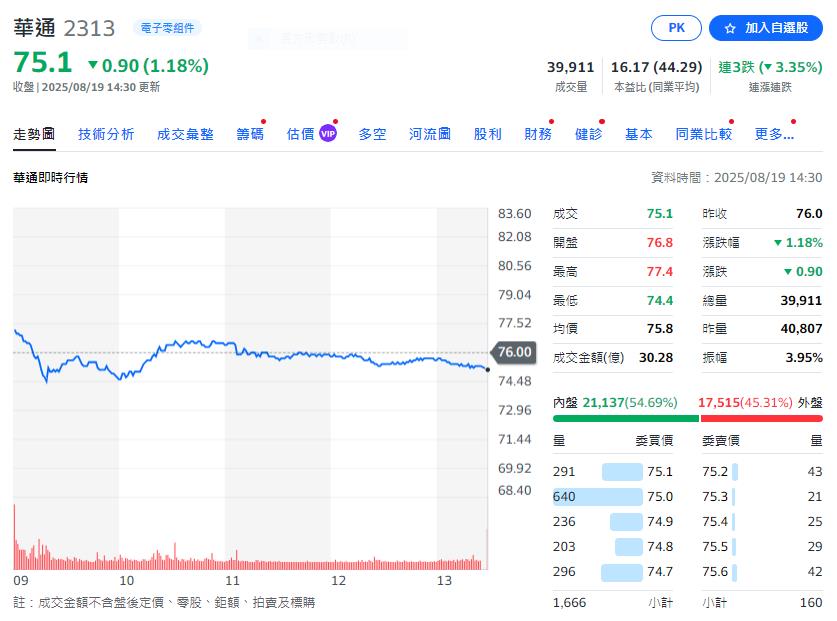Click the 39,911 volume figure in header

point(570,67)
